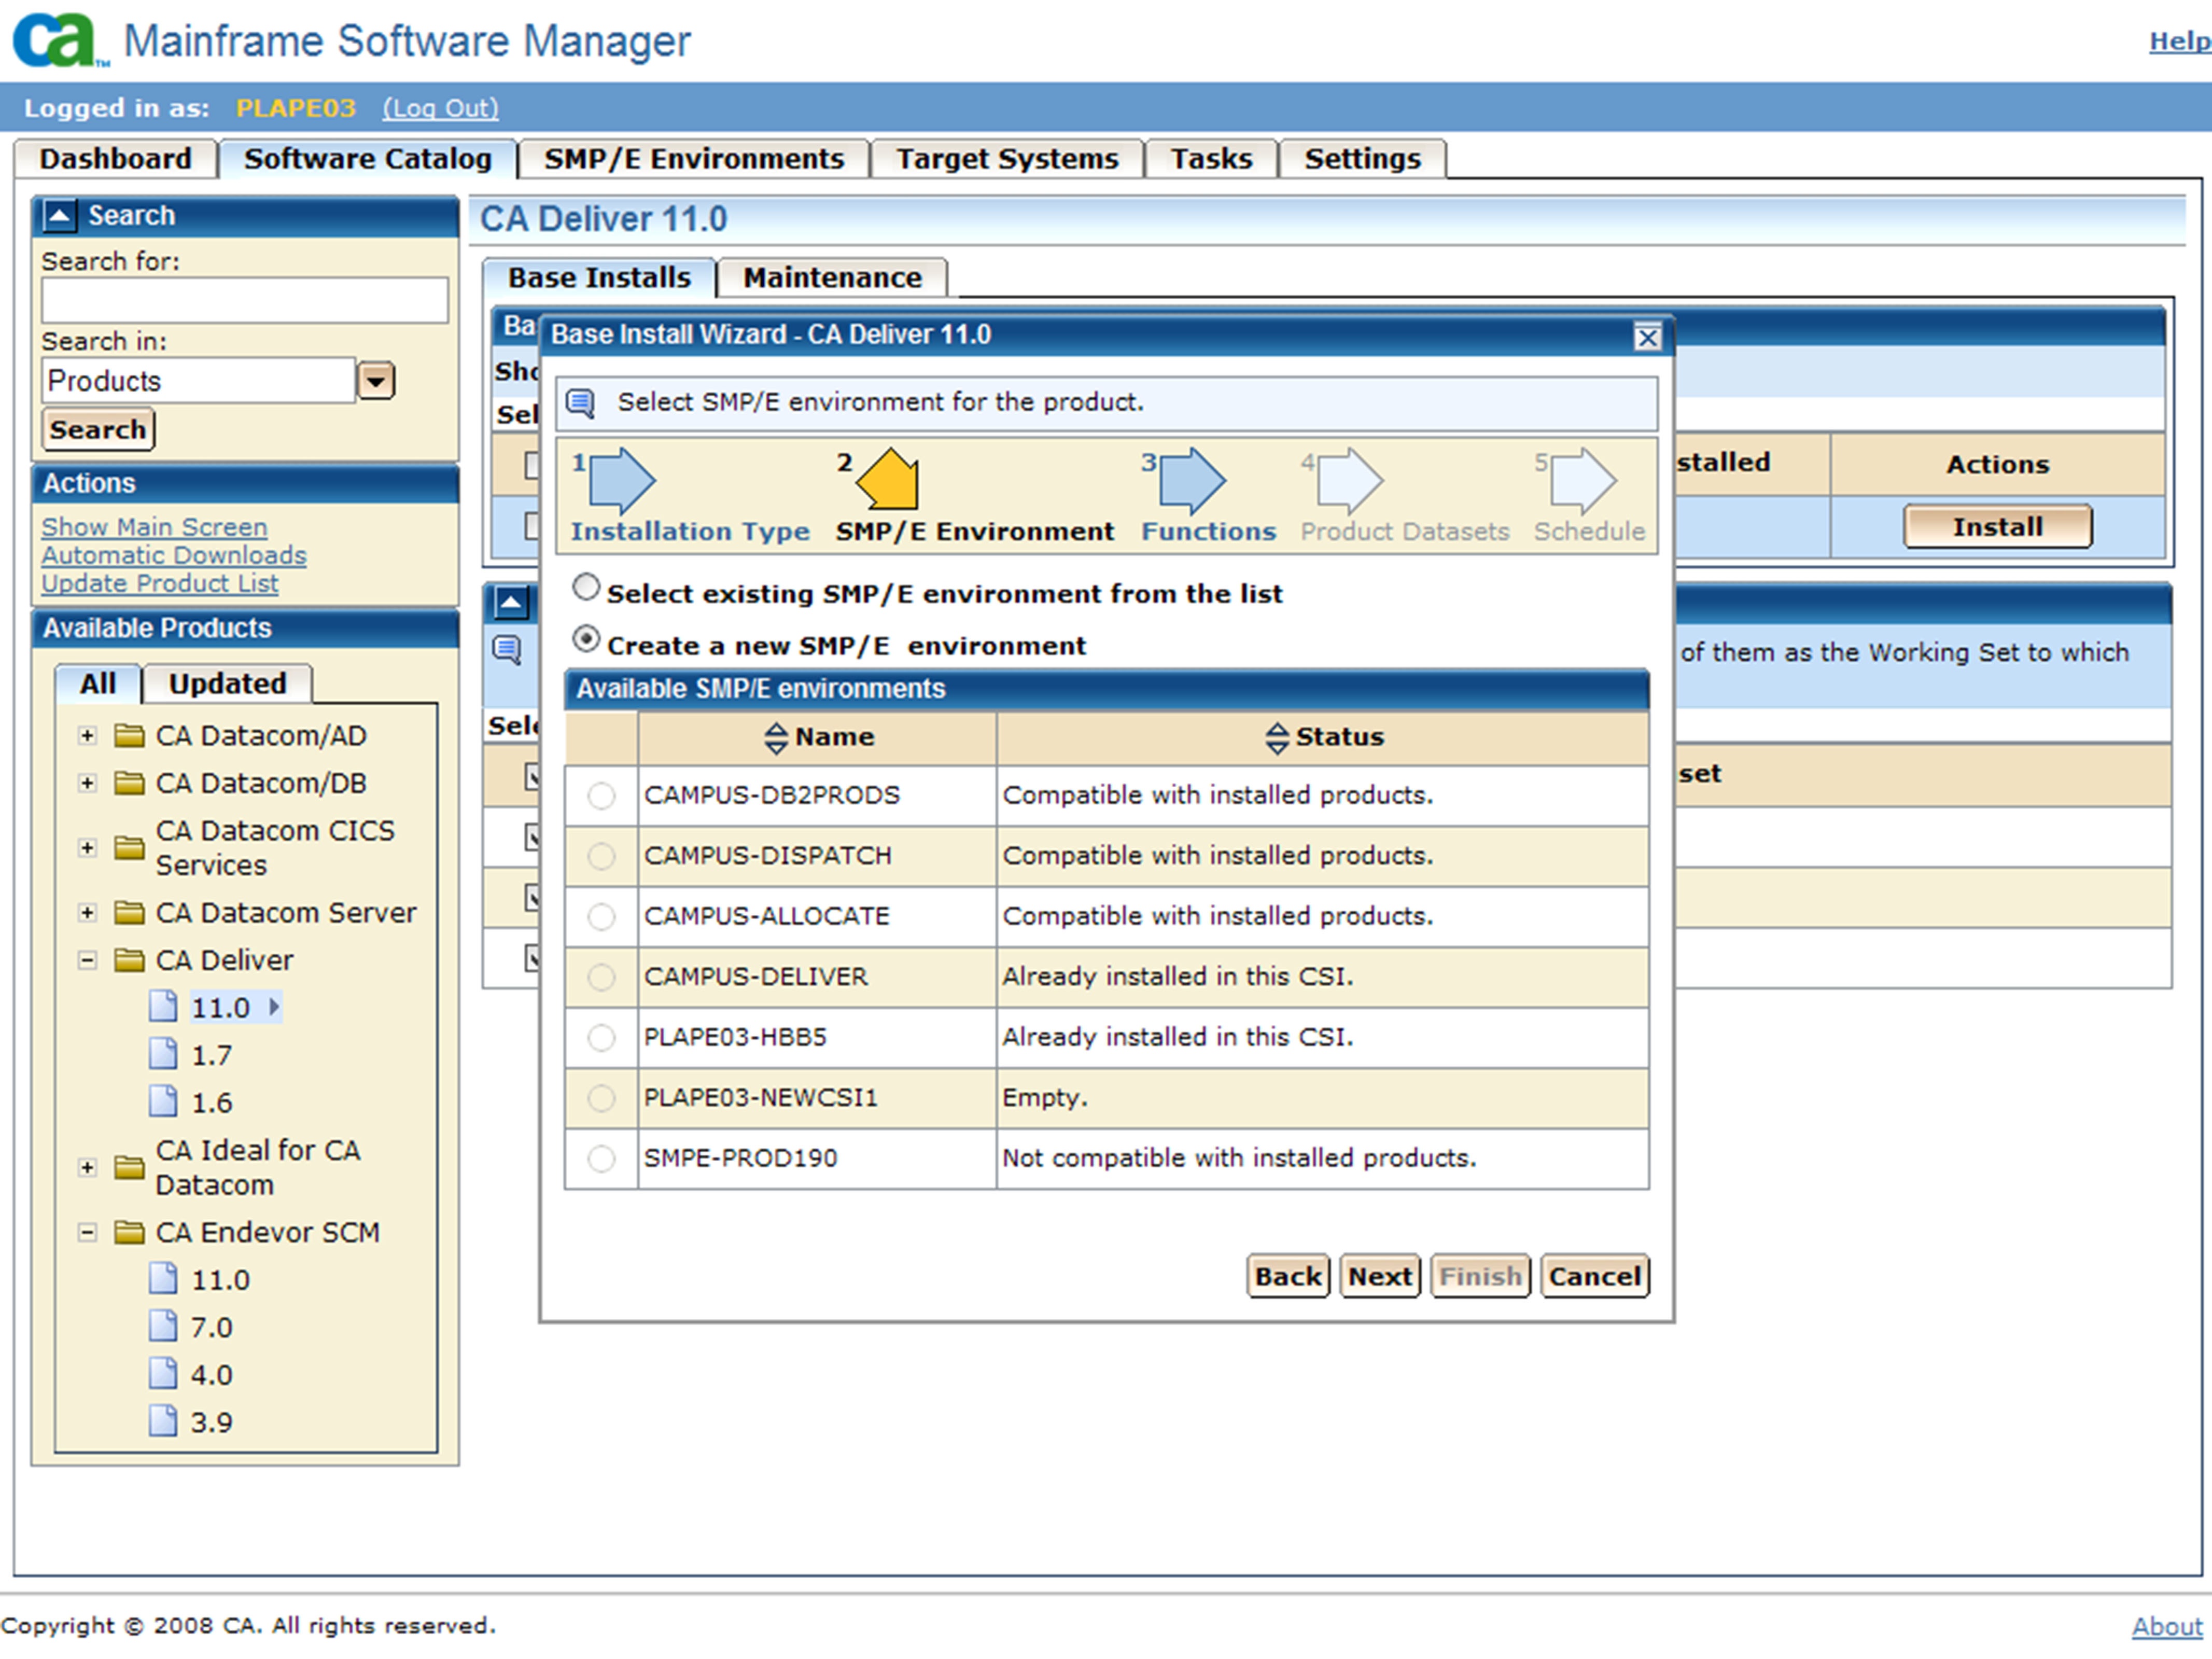Viewport: 2212px width, 1659px height.
Task: Open the Search in Products dropdown
Action: pos(376,381)
